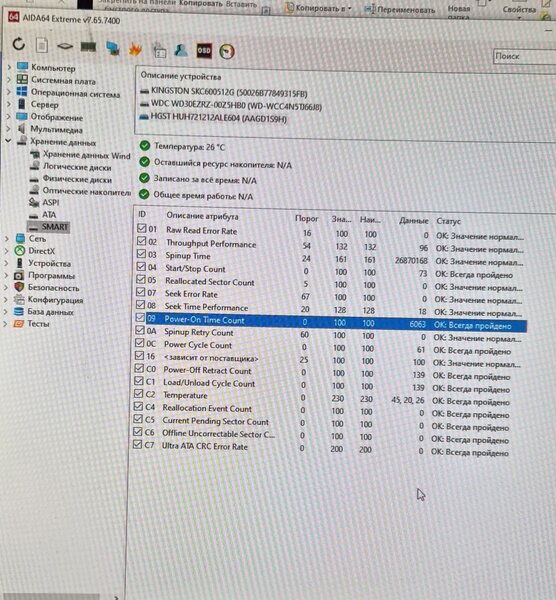
Task: Open the memory module benchmark icon
Action: tap(88, 47)
